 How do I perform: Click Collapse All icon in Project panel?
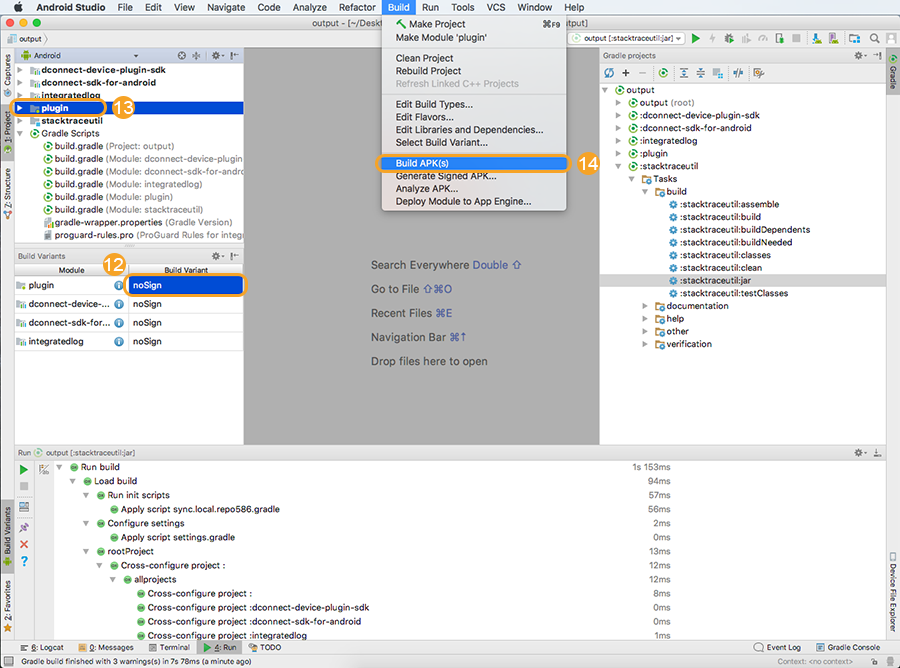point(196,56)
